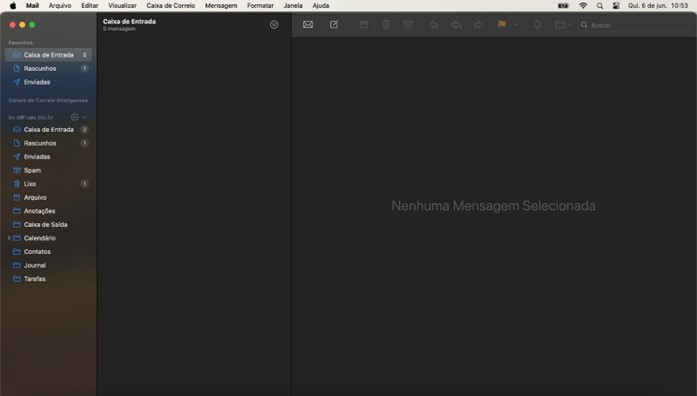The image size is (697, 396).
Task: Open the Anotações folder
Action: point(48,211)
